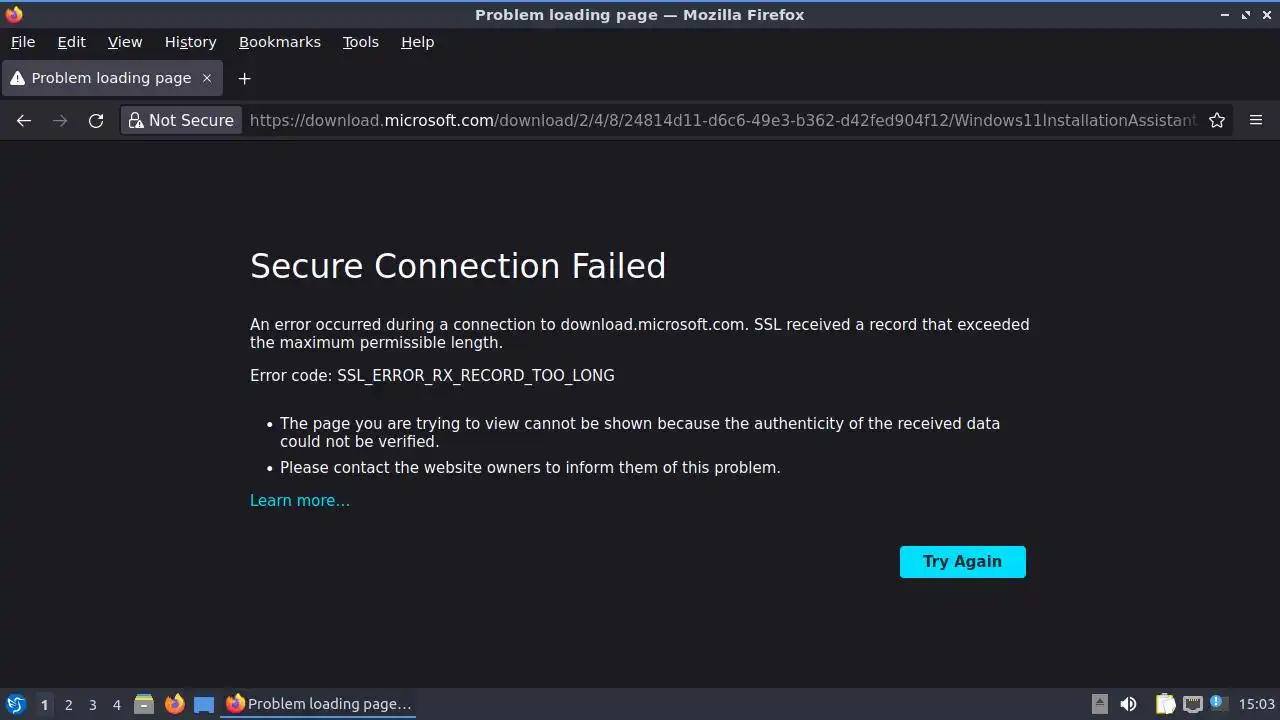Follow the Learn more link

[x=299, y=500]
